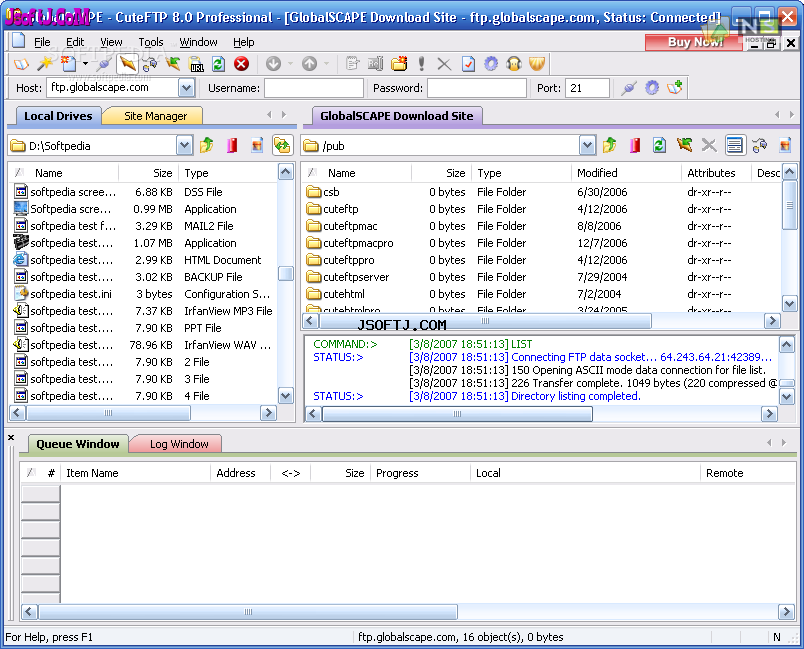Click the Rename icon in main toolbar
Viewport: 804px width, 649px height.
pos(375,64)
